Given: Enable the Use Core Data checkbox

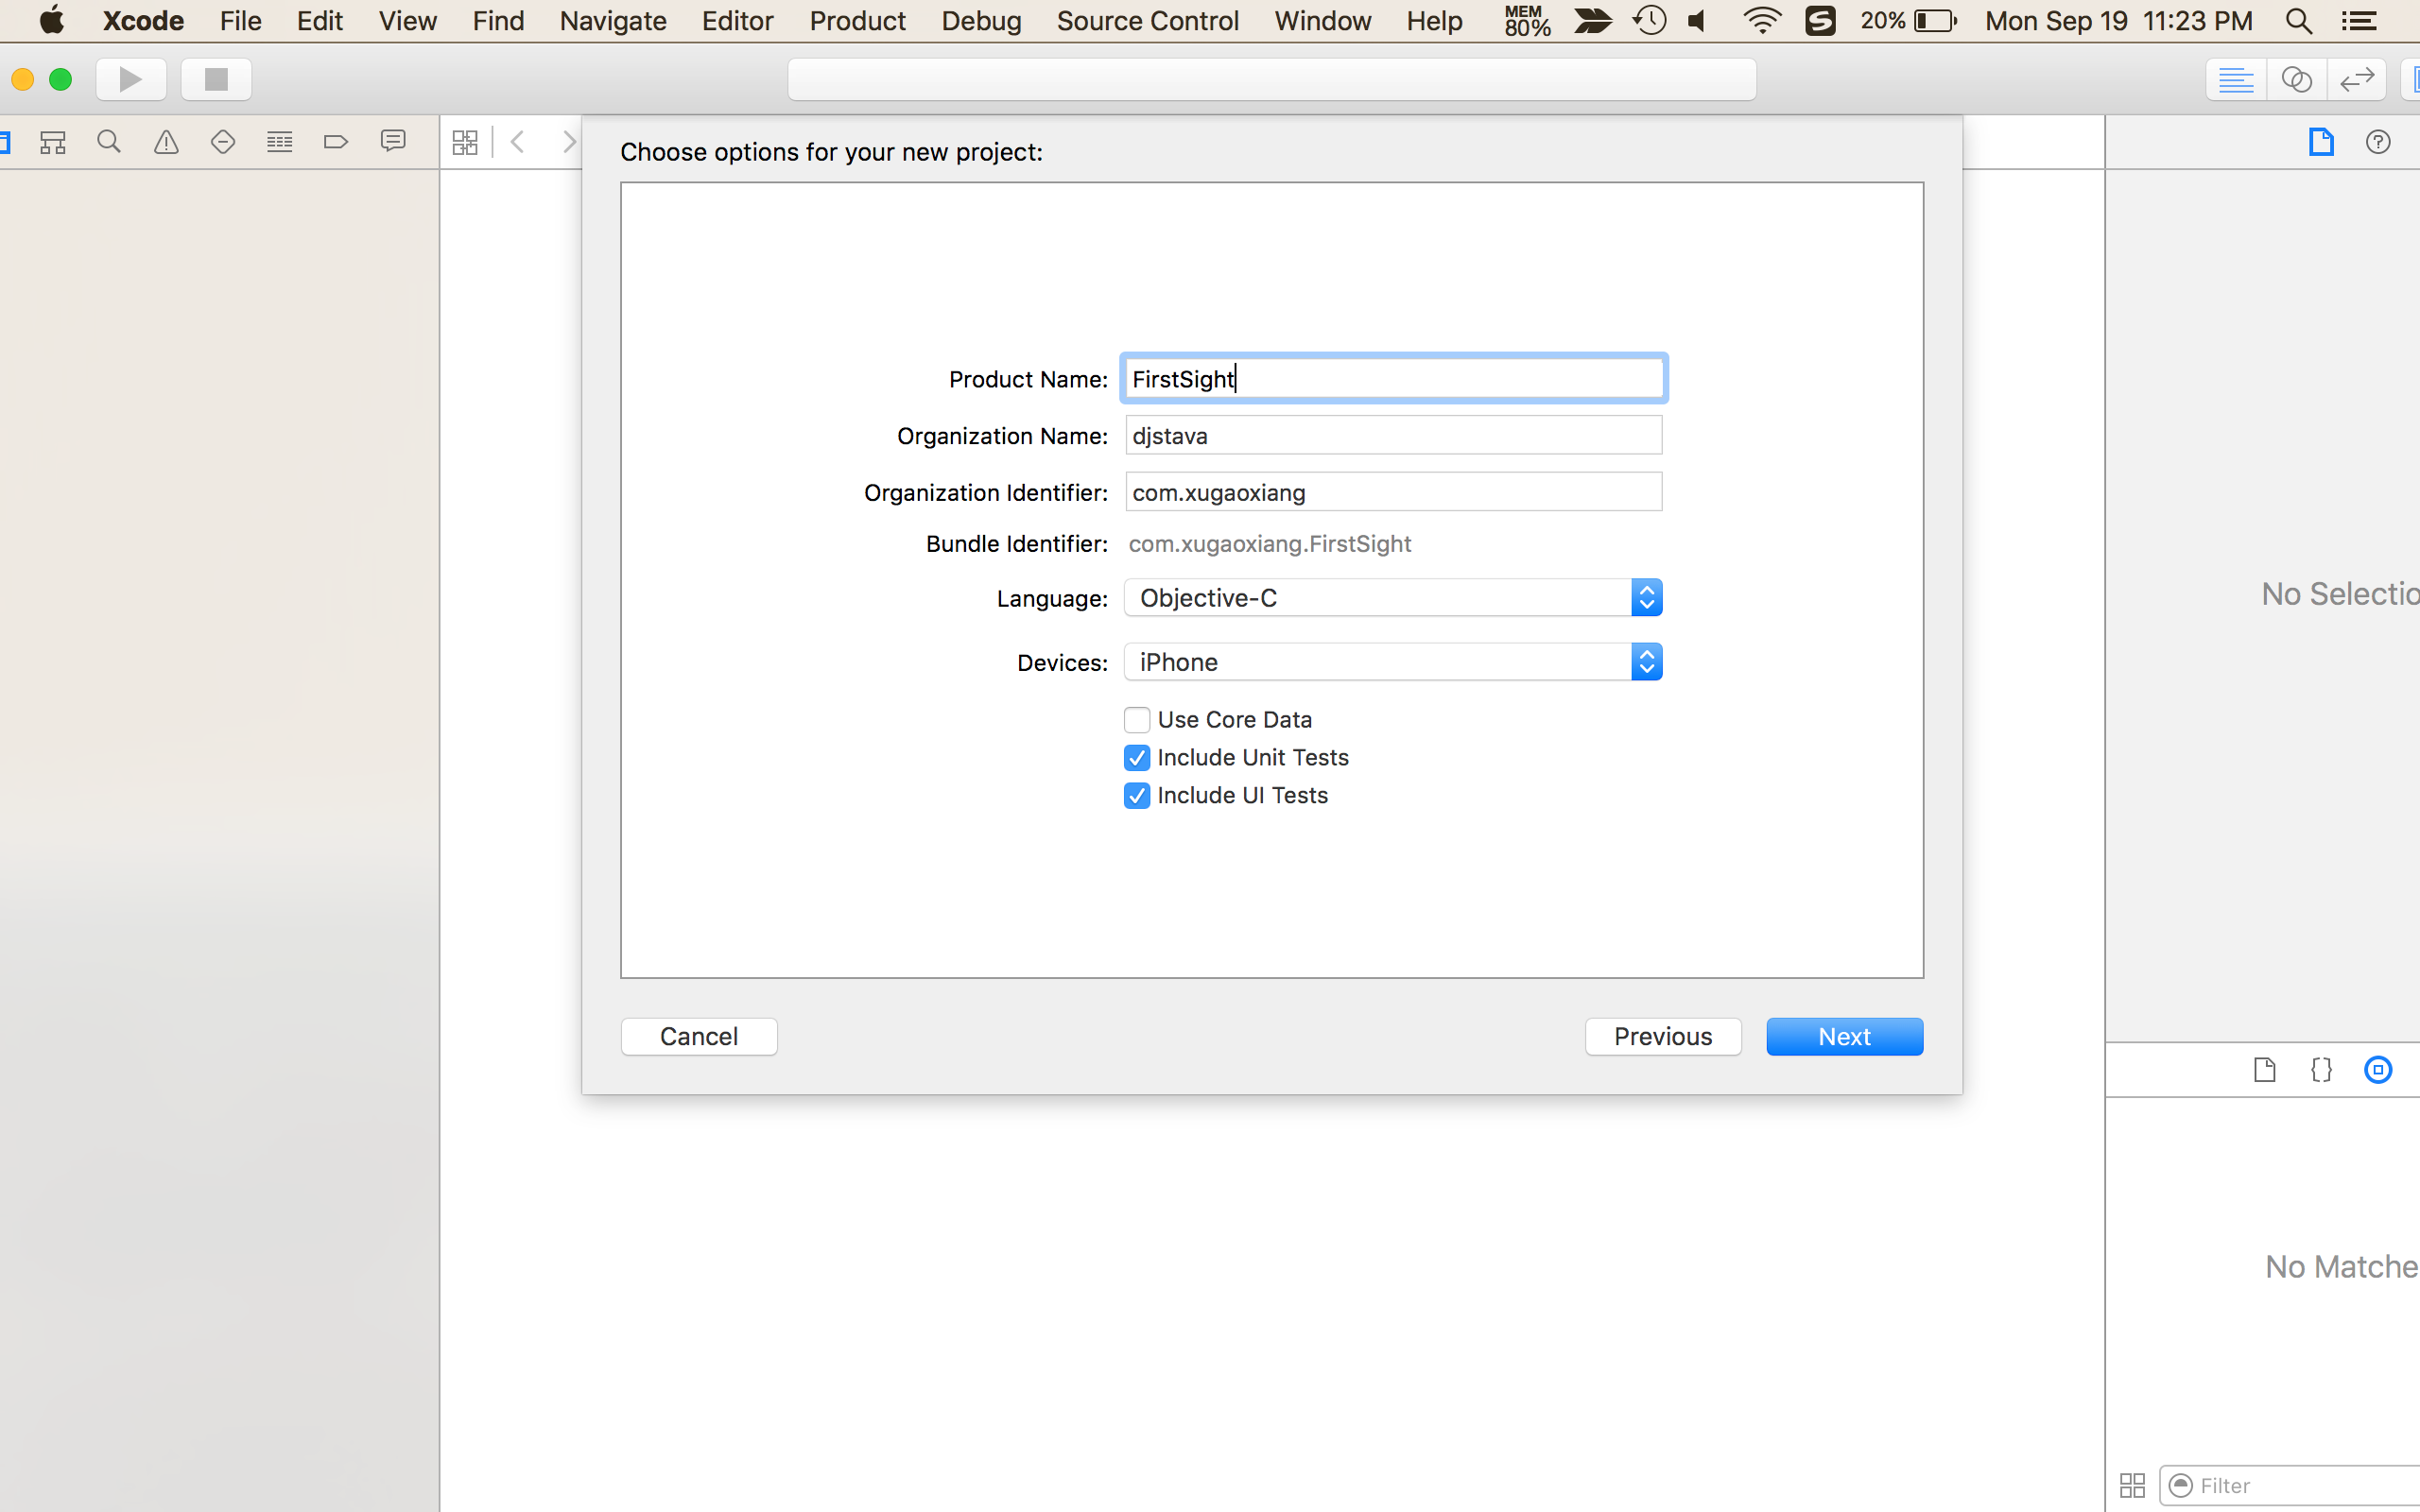Looking at the screenshot, I should (x=1136, y=720).
